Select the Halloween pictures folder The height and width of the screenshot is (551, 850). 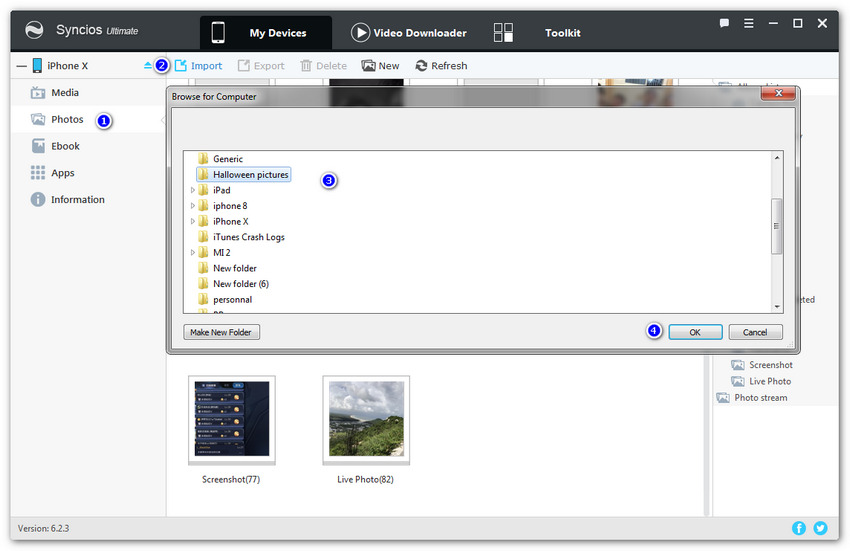coord(243,175)
